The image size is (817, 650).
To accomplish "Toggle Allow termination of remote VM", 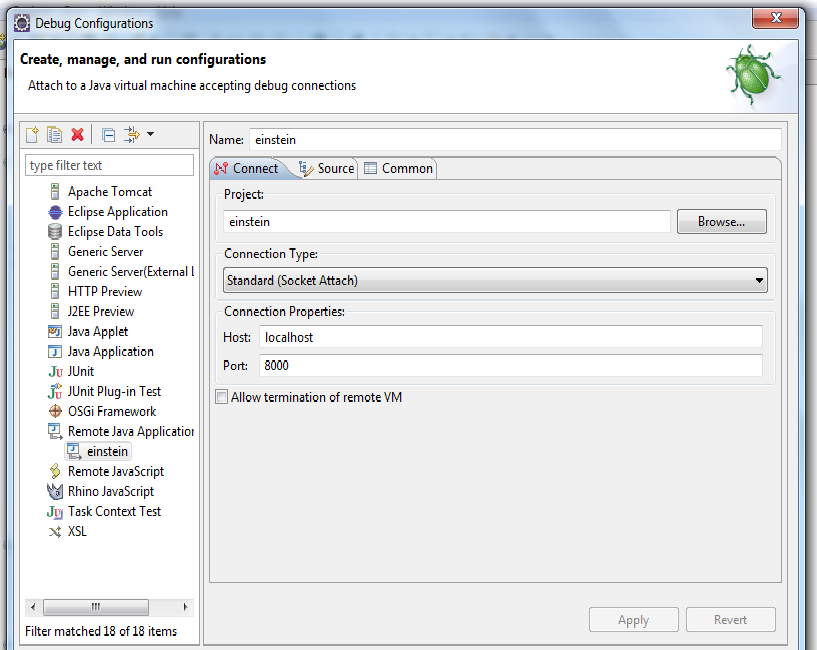I will 221,397.
